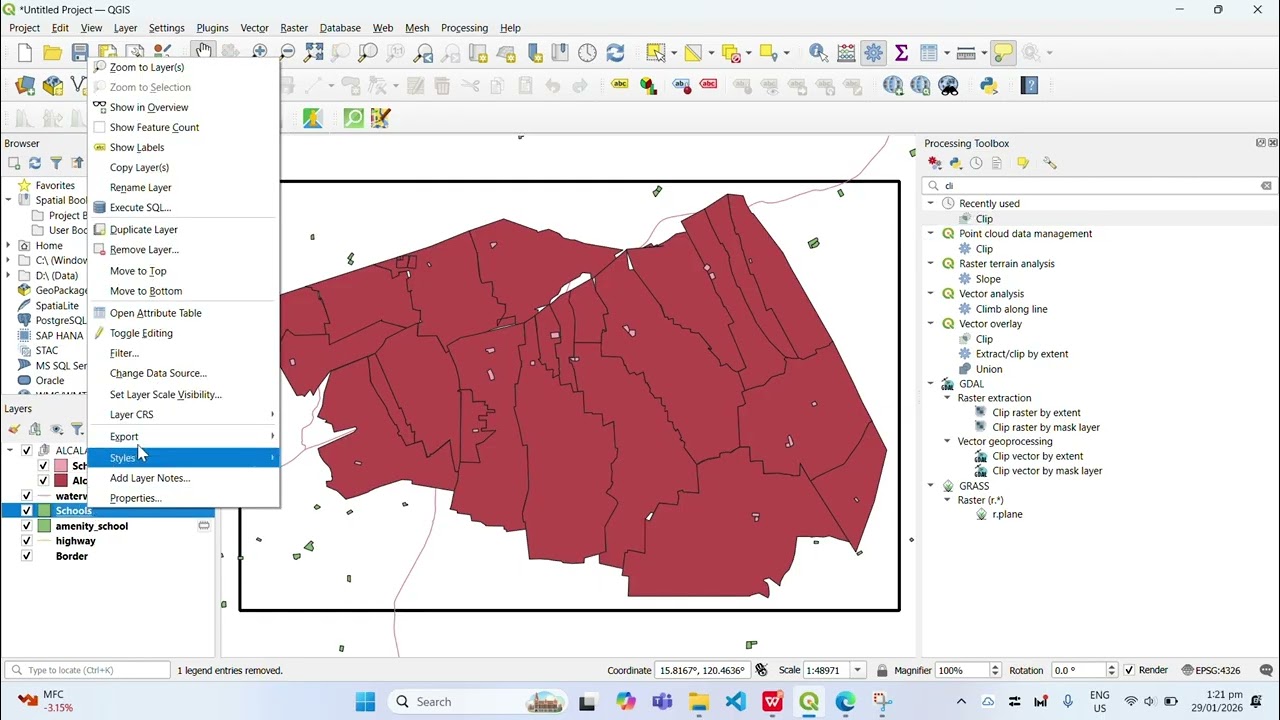Uncheck the Schools layer visibility
The image size is (1280, 720).
pos(27,511)
